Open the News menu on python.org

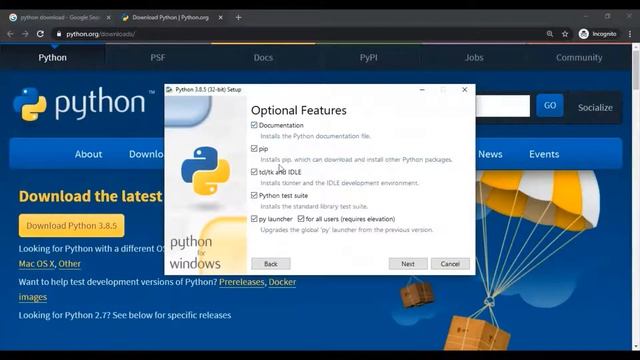click(490, 154)
